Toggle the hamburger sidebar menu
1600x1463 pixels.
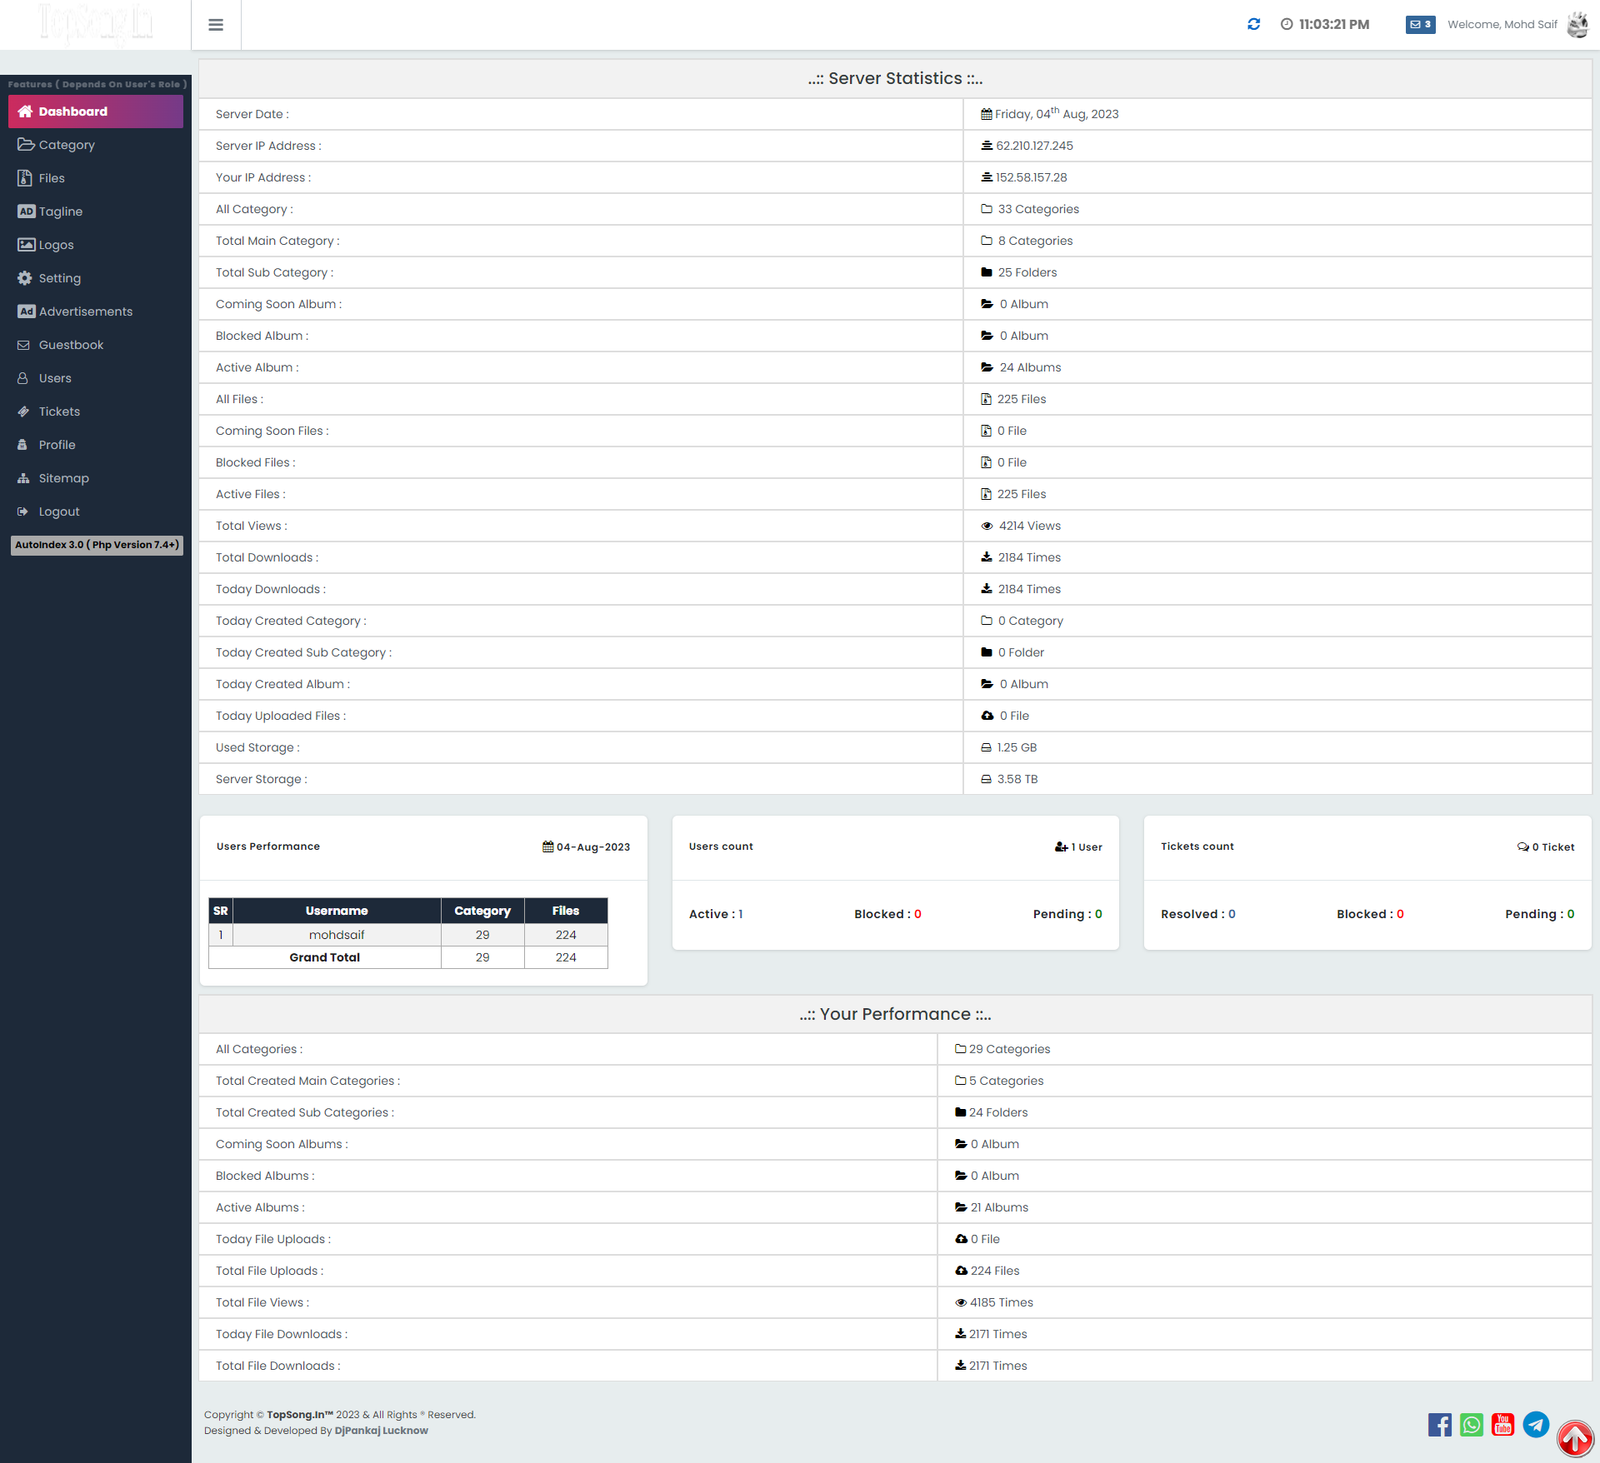pyautogui.click(x=216, y=25)
